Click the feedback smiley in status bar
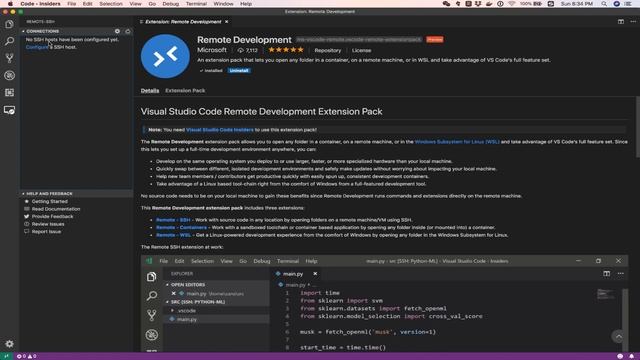 [620, 356]
